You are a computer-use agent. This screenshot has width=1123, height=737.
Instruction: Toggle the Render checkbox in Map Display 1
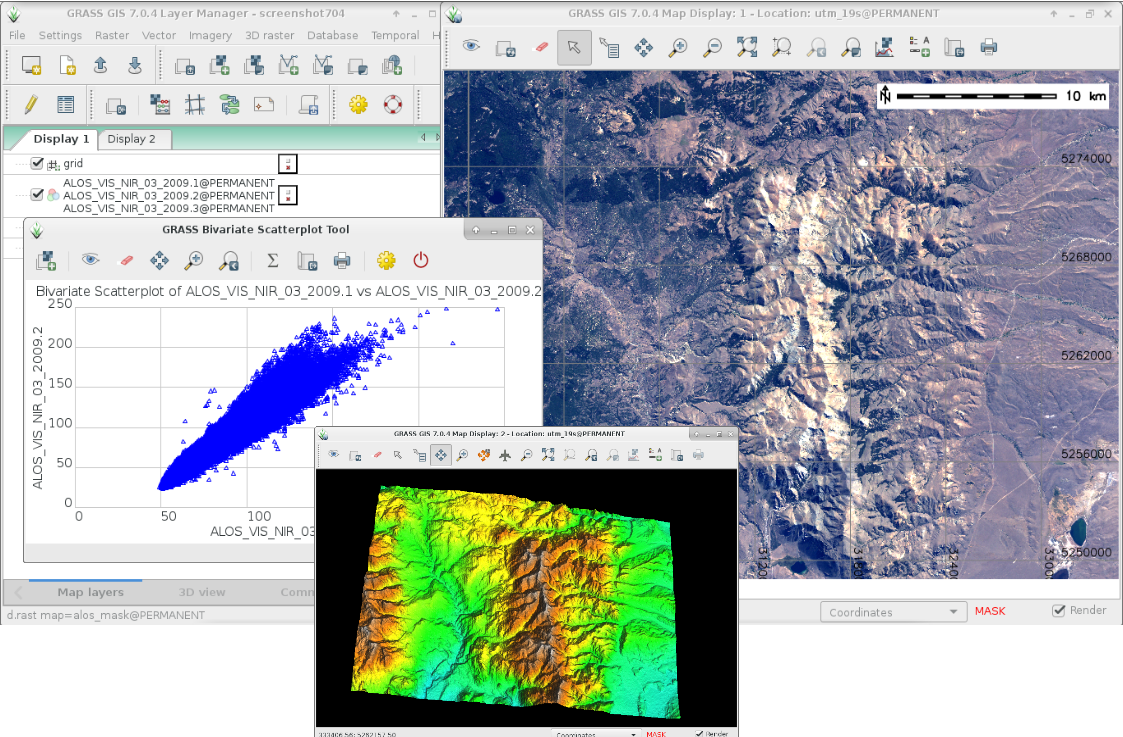[1059, 610]
